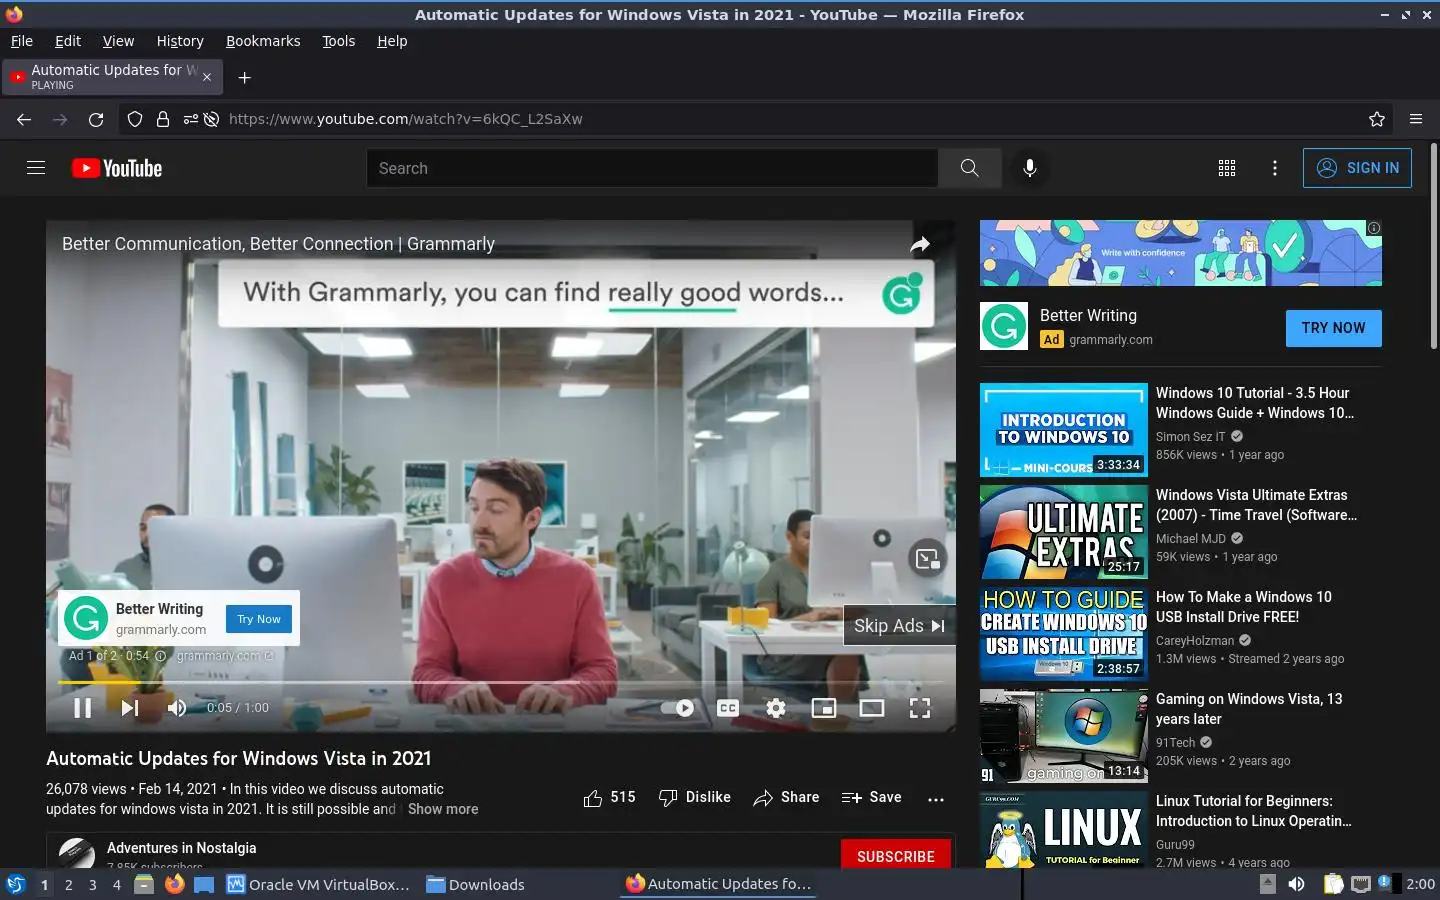
Task: Open Gaming on Windows Vista video title
Action: [1249, 709]
